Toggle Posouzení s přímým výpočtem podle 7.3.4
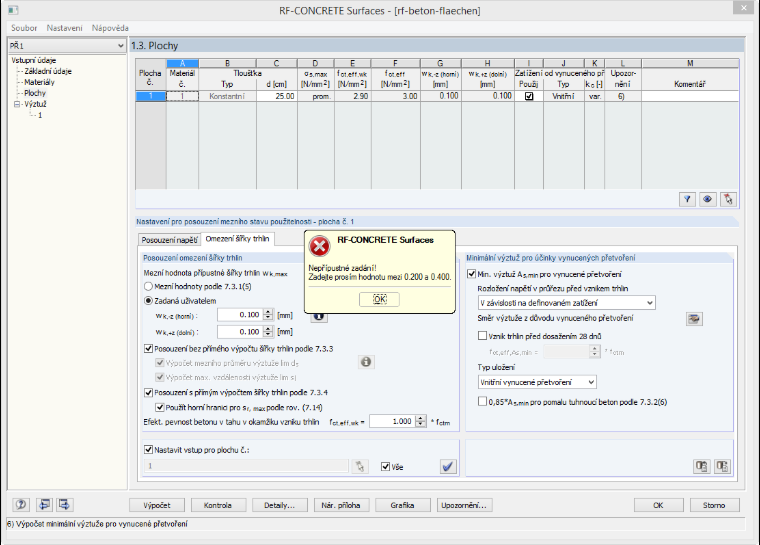The width and height of the screenshot is (760, 545). pos(148,392)
